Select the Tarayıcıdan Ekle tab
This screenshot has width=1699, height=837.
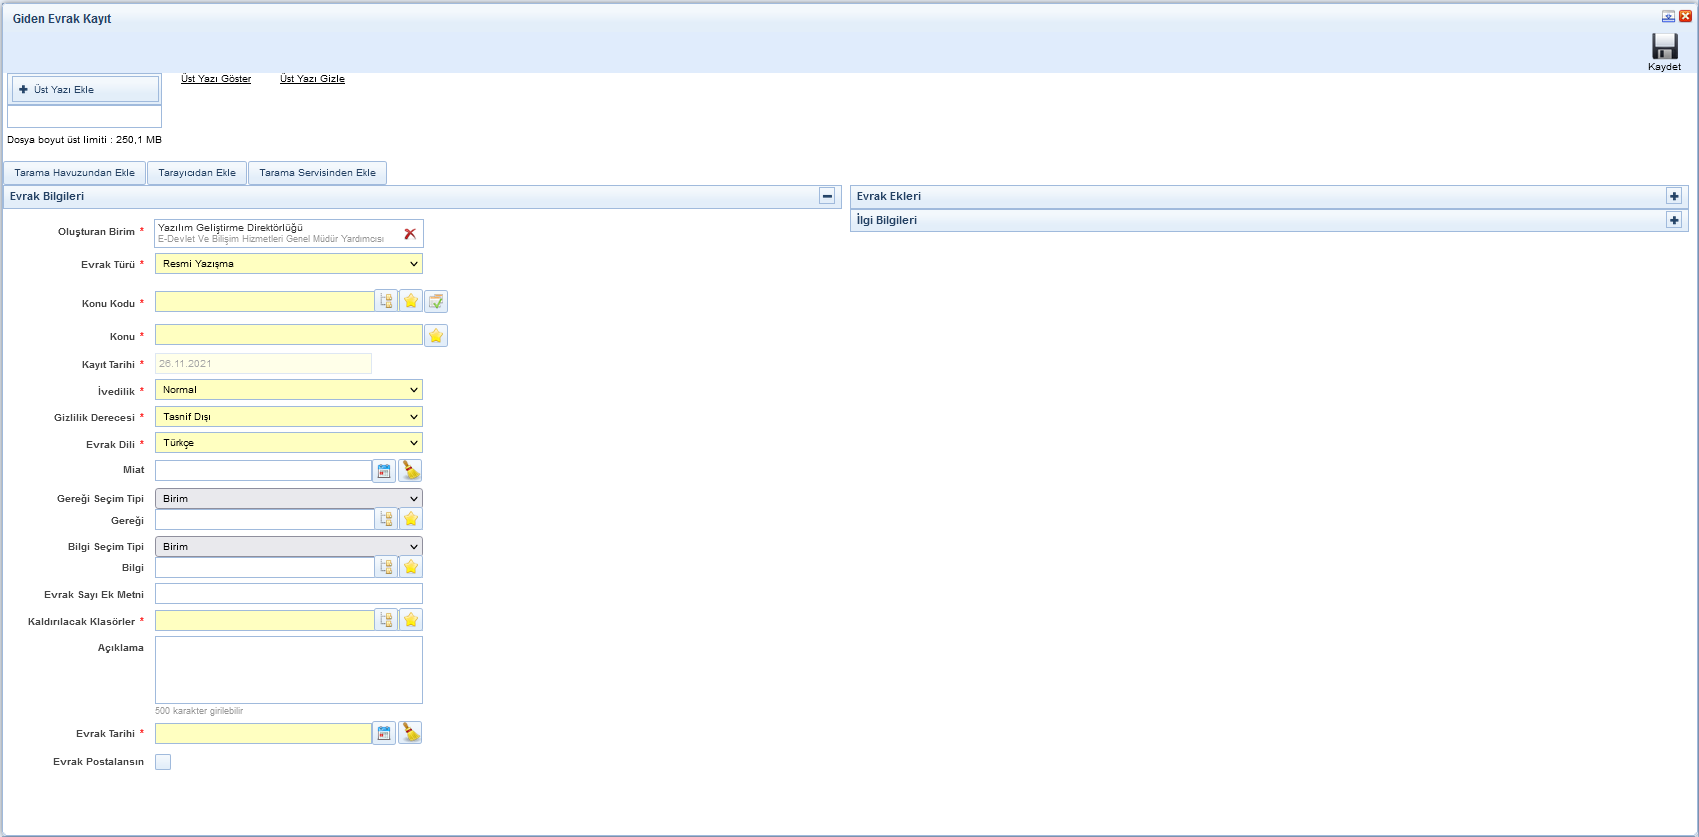[x=197, y=173]
